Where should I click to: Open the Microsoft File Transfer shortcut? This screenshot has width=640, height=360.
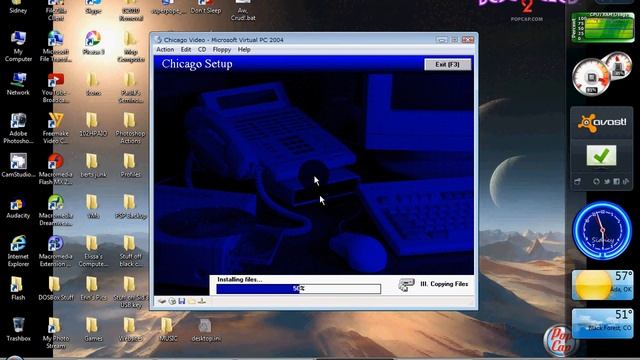[x=56, y=47]
